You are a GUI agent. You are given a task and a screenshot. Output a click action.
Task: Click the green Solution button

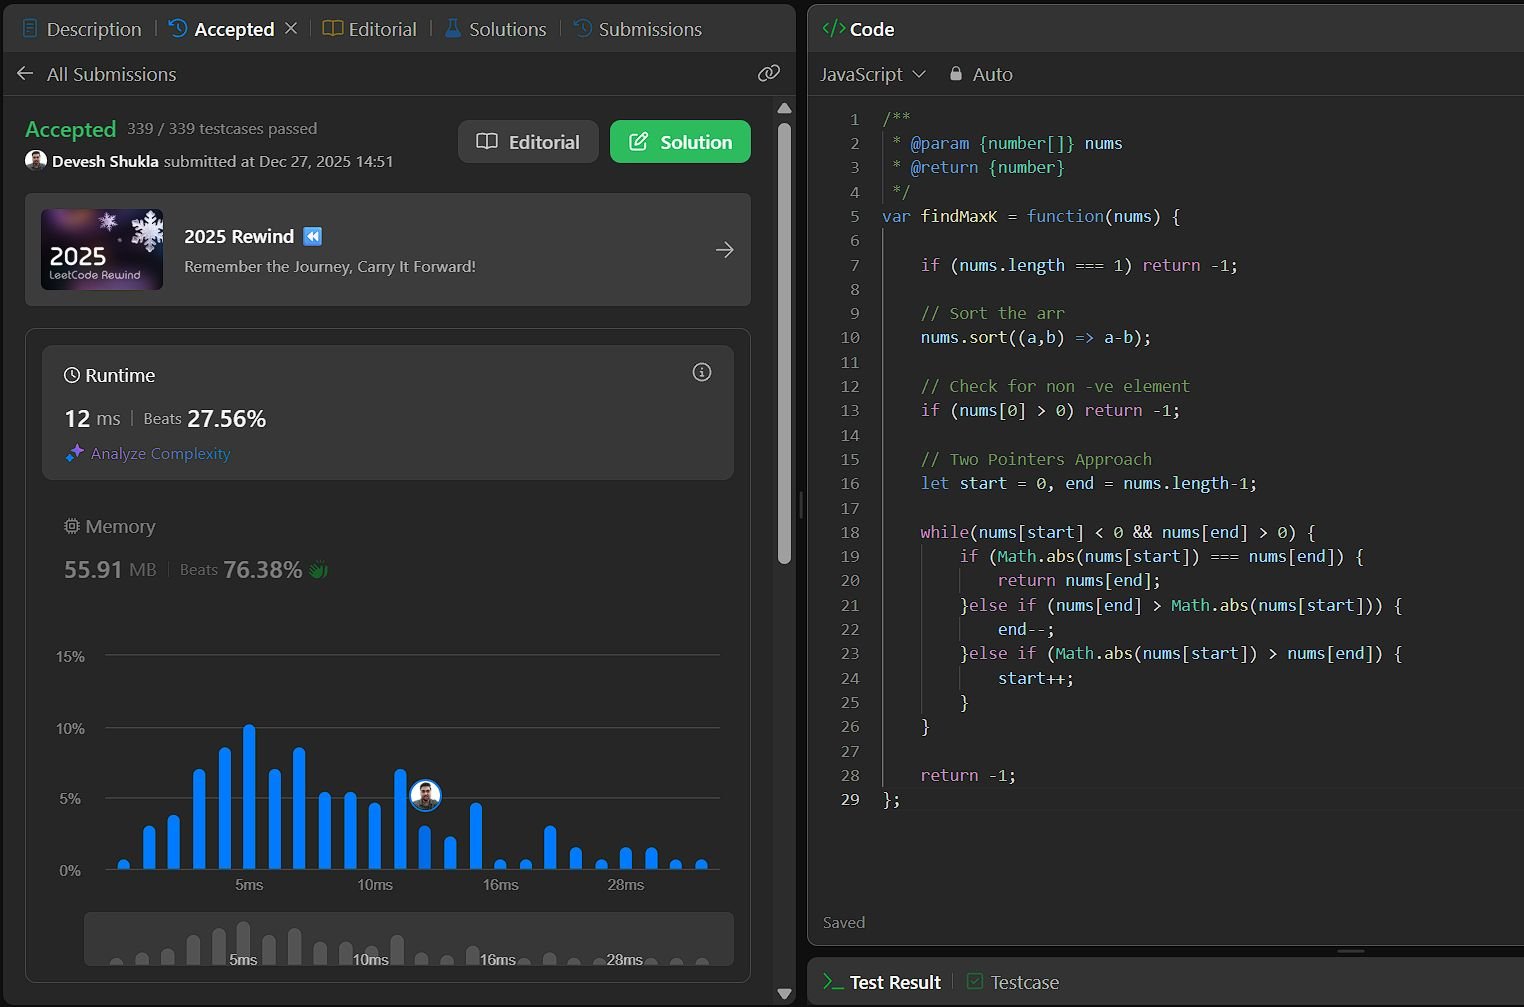point(680,142)
